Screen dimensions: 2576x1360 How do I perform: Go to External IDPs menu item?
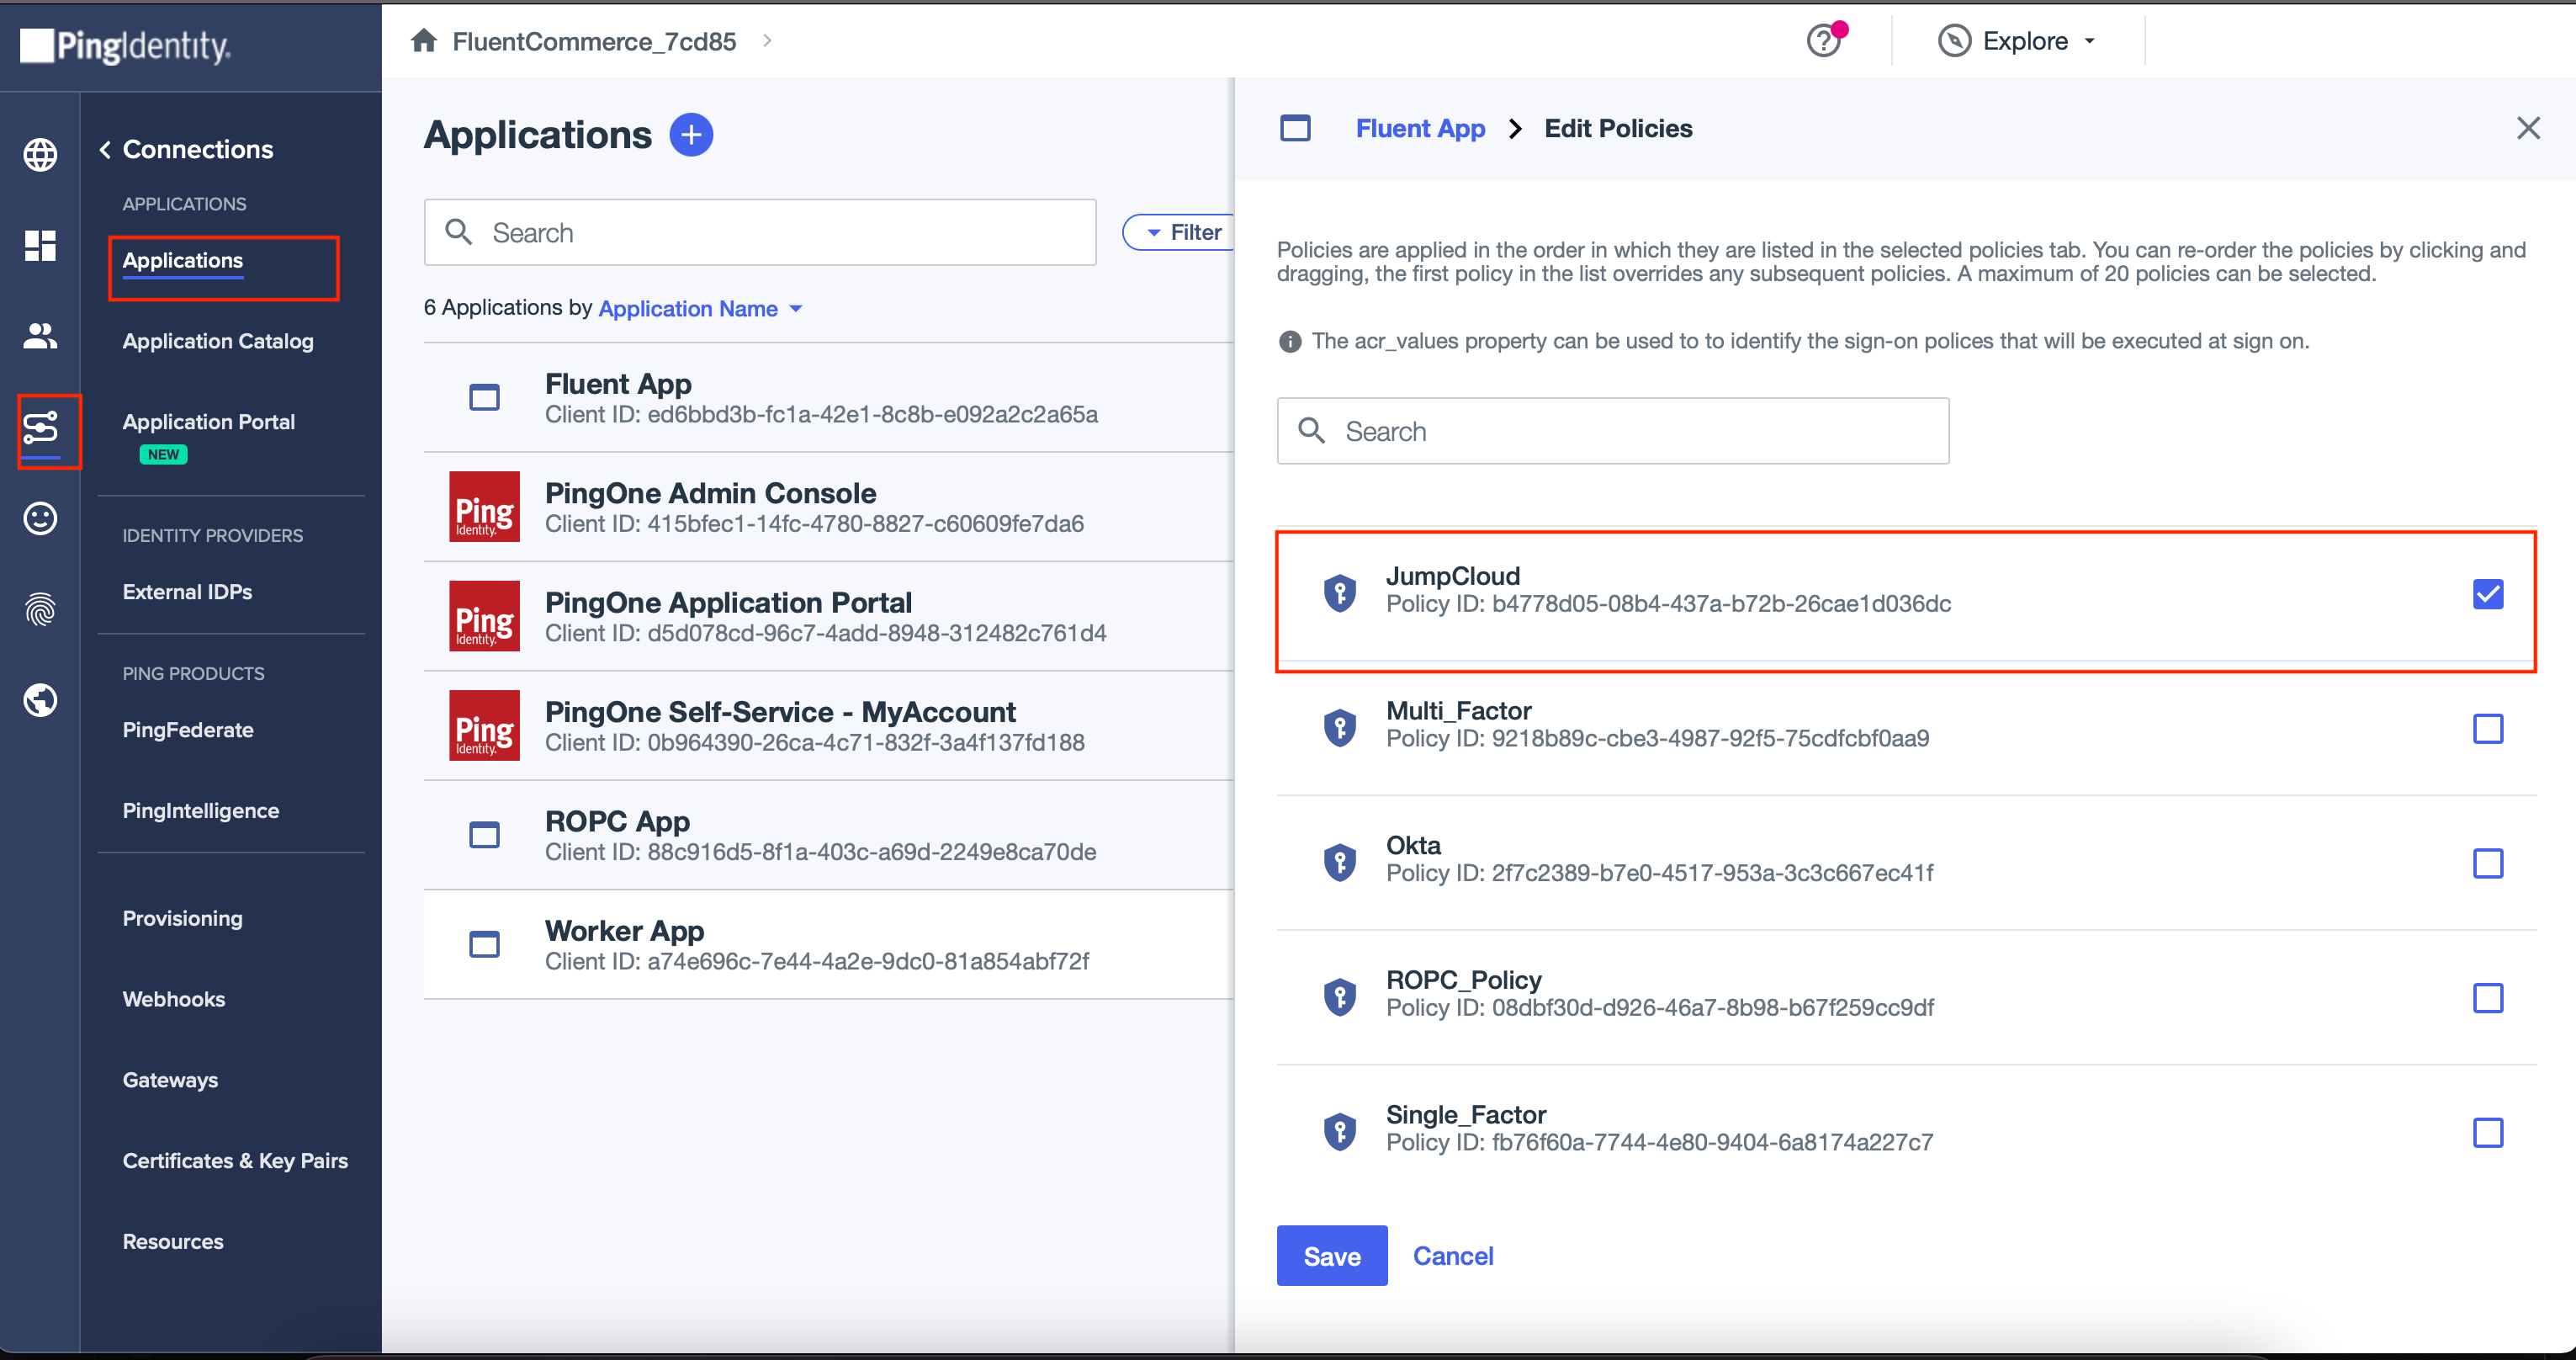point(187,592)
